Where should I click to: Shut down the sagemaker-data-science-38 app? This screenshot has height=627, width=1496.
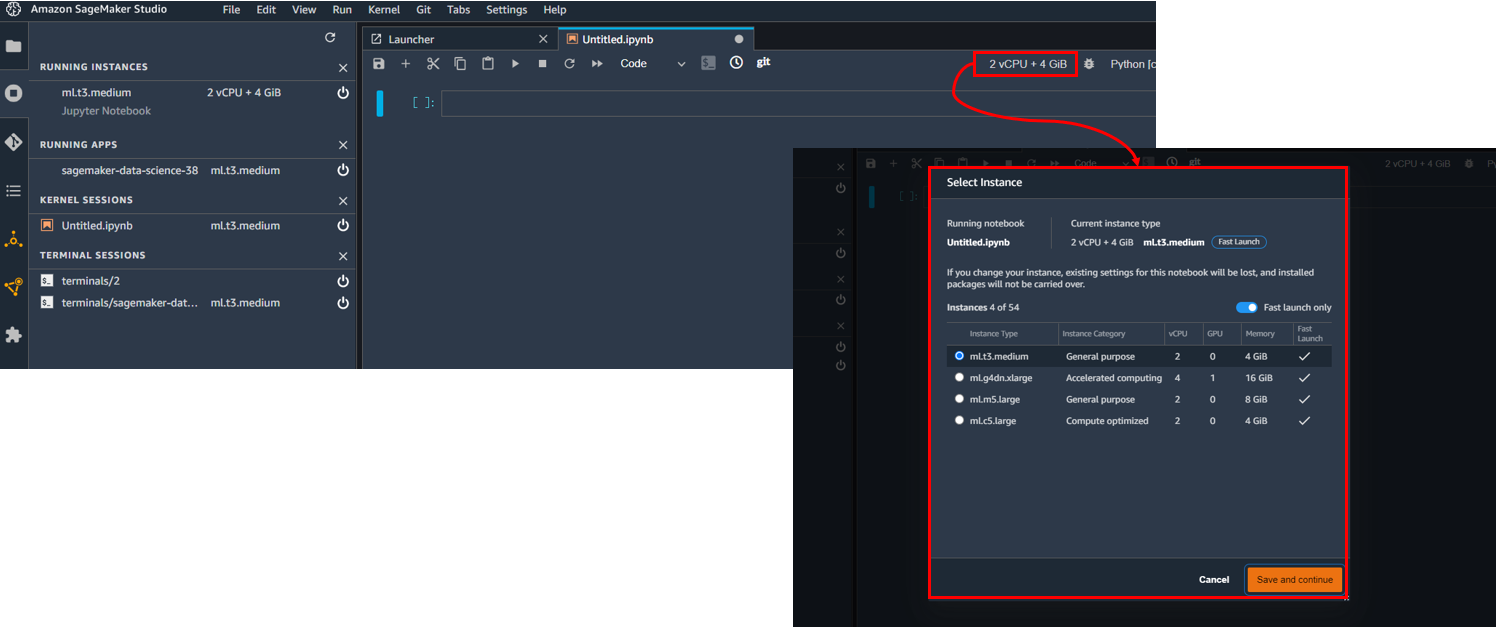click(x=343, y=170)
